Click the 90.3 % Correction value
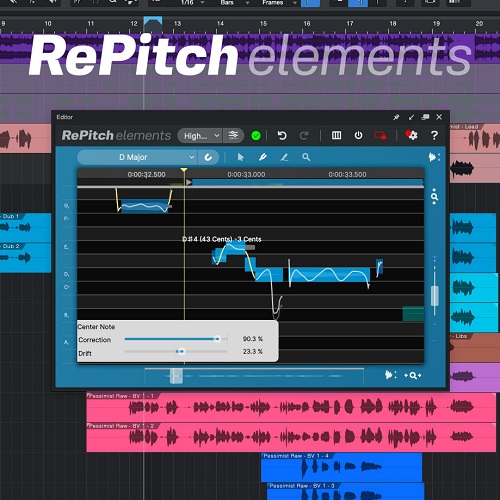The image size is (500, 500). pos(253,339)
